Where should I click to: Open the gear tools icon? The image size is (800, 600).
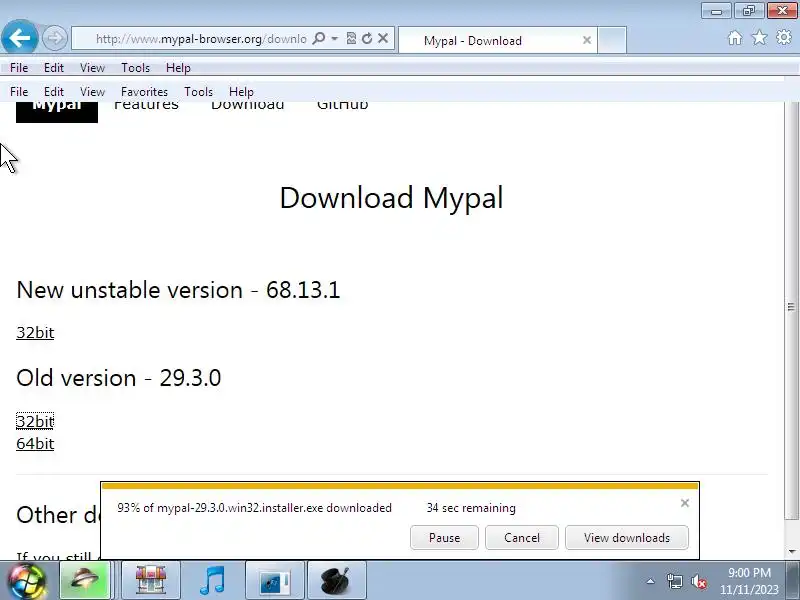tap(784, 38)
